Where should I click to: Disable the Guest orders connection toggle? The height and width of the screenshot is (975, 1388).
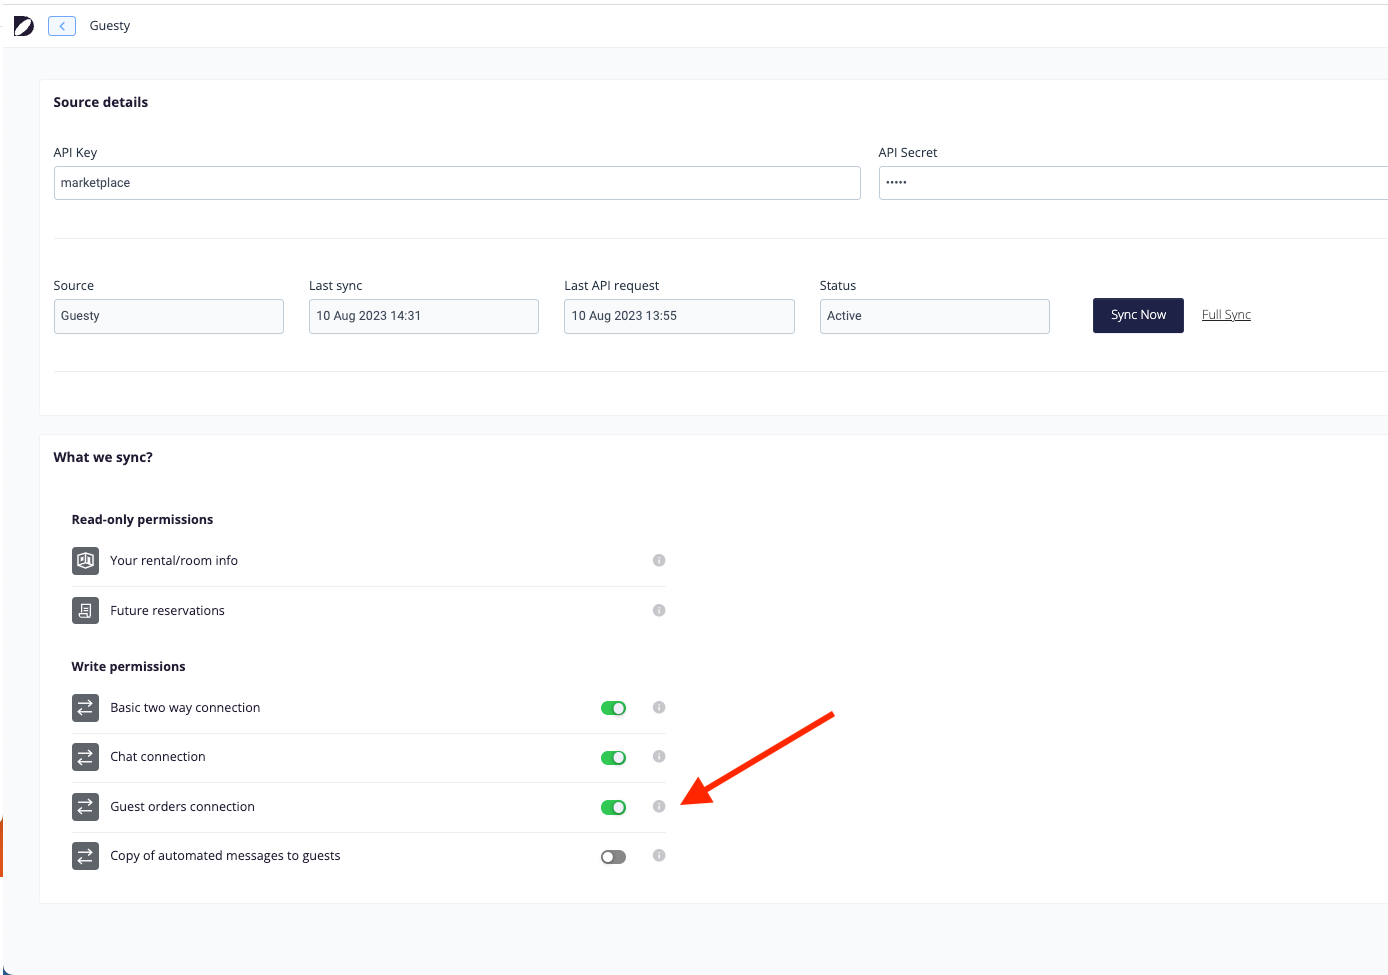coord(613,807)
